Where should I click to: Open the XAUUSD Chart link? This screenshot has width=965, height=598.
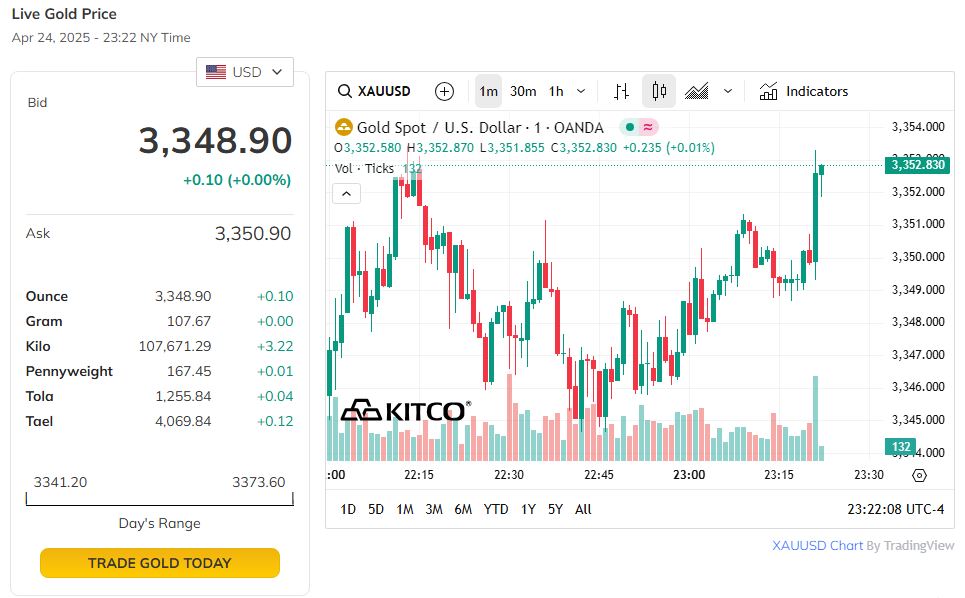click(x=817, y=546)
